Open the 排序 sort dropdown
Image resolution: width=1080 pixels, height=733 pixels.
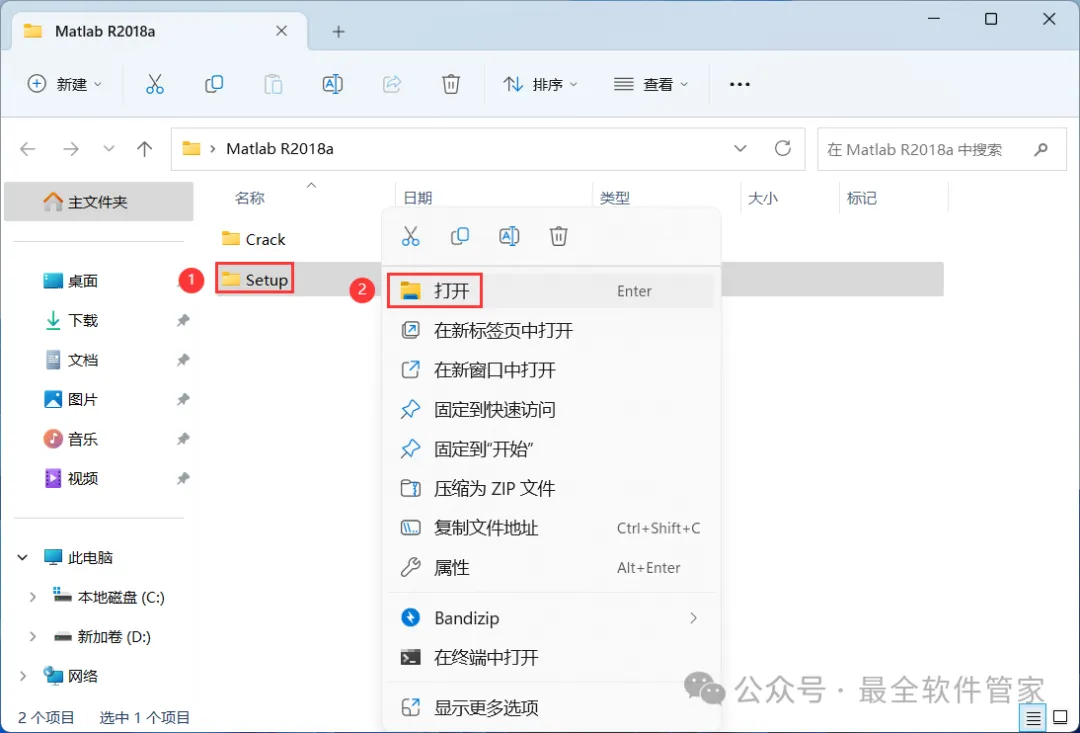(541, 84)
